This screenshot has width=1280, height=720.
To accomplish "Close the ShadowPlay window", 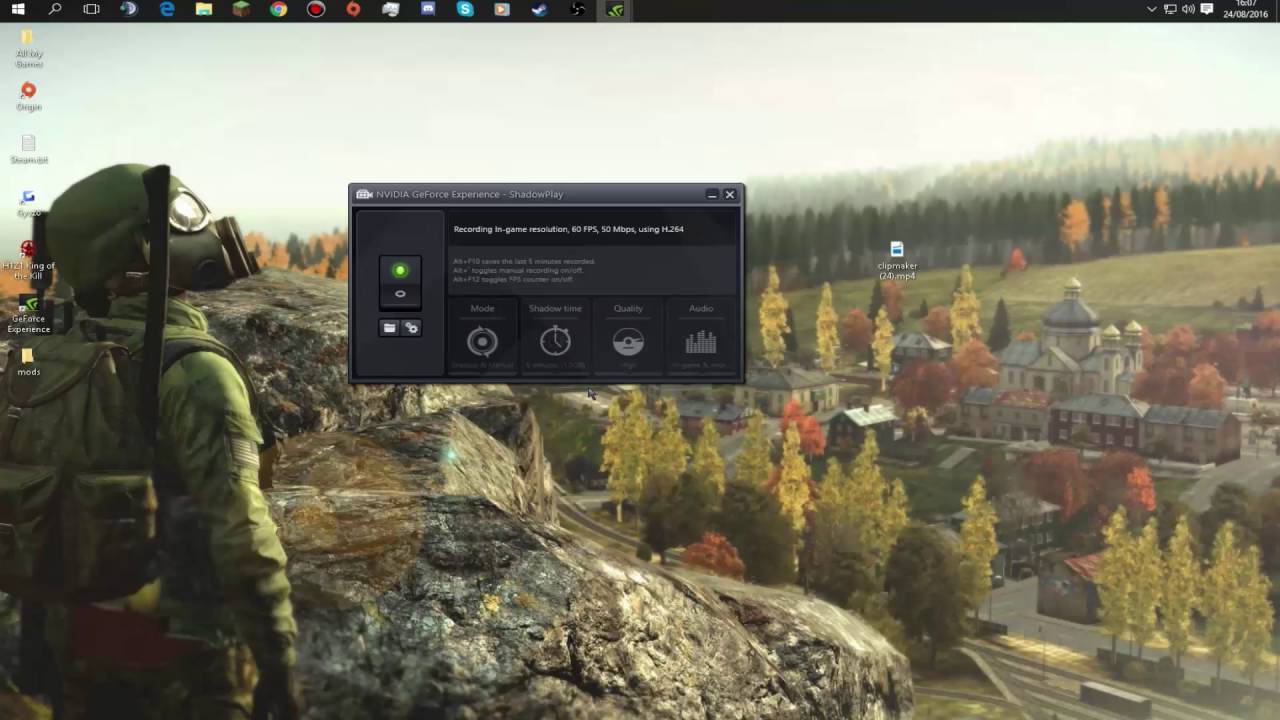I will click(730, 194).
